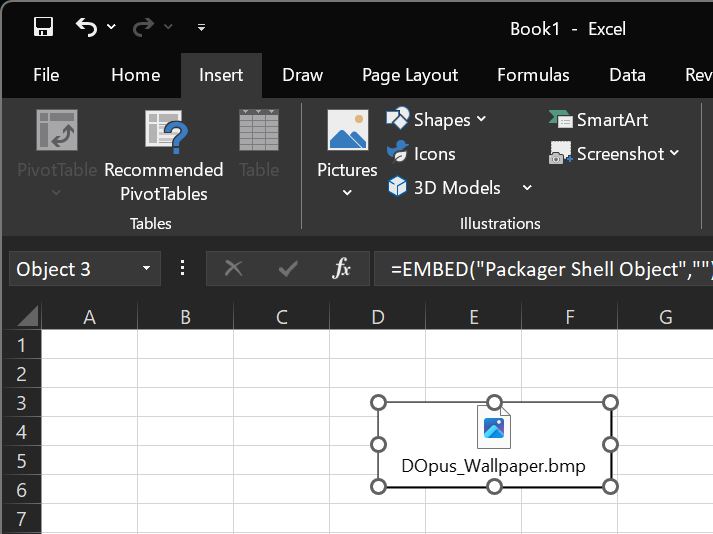The width and height of the screenshot is (713, 534).
Task: Open the Data tab
Action: point(627,75)
